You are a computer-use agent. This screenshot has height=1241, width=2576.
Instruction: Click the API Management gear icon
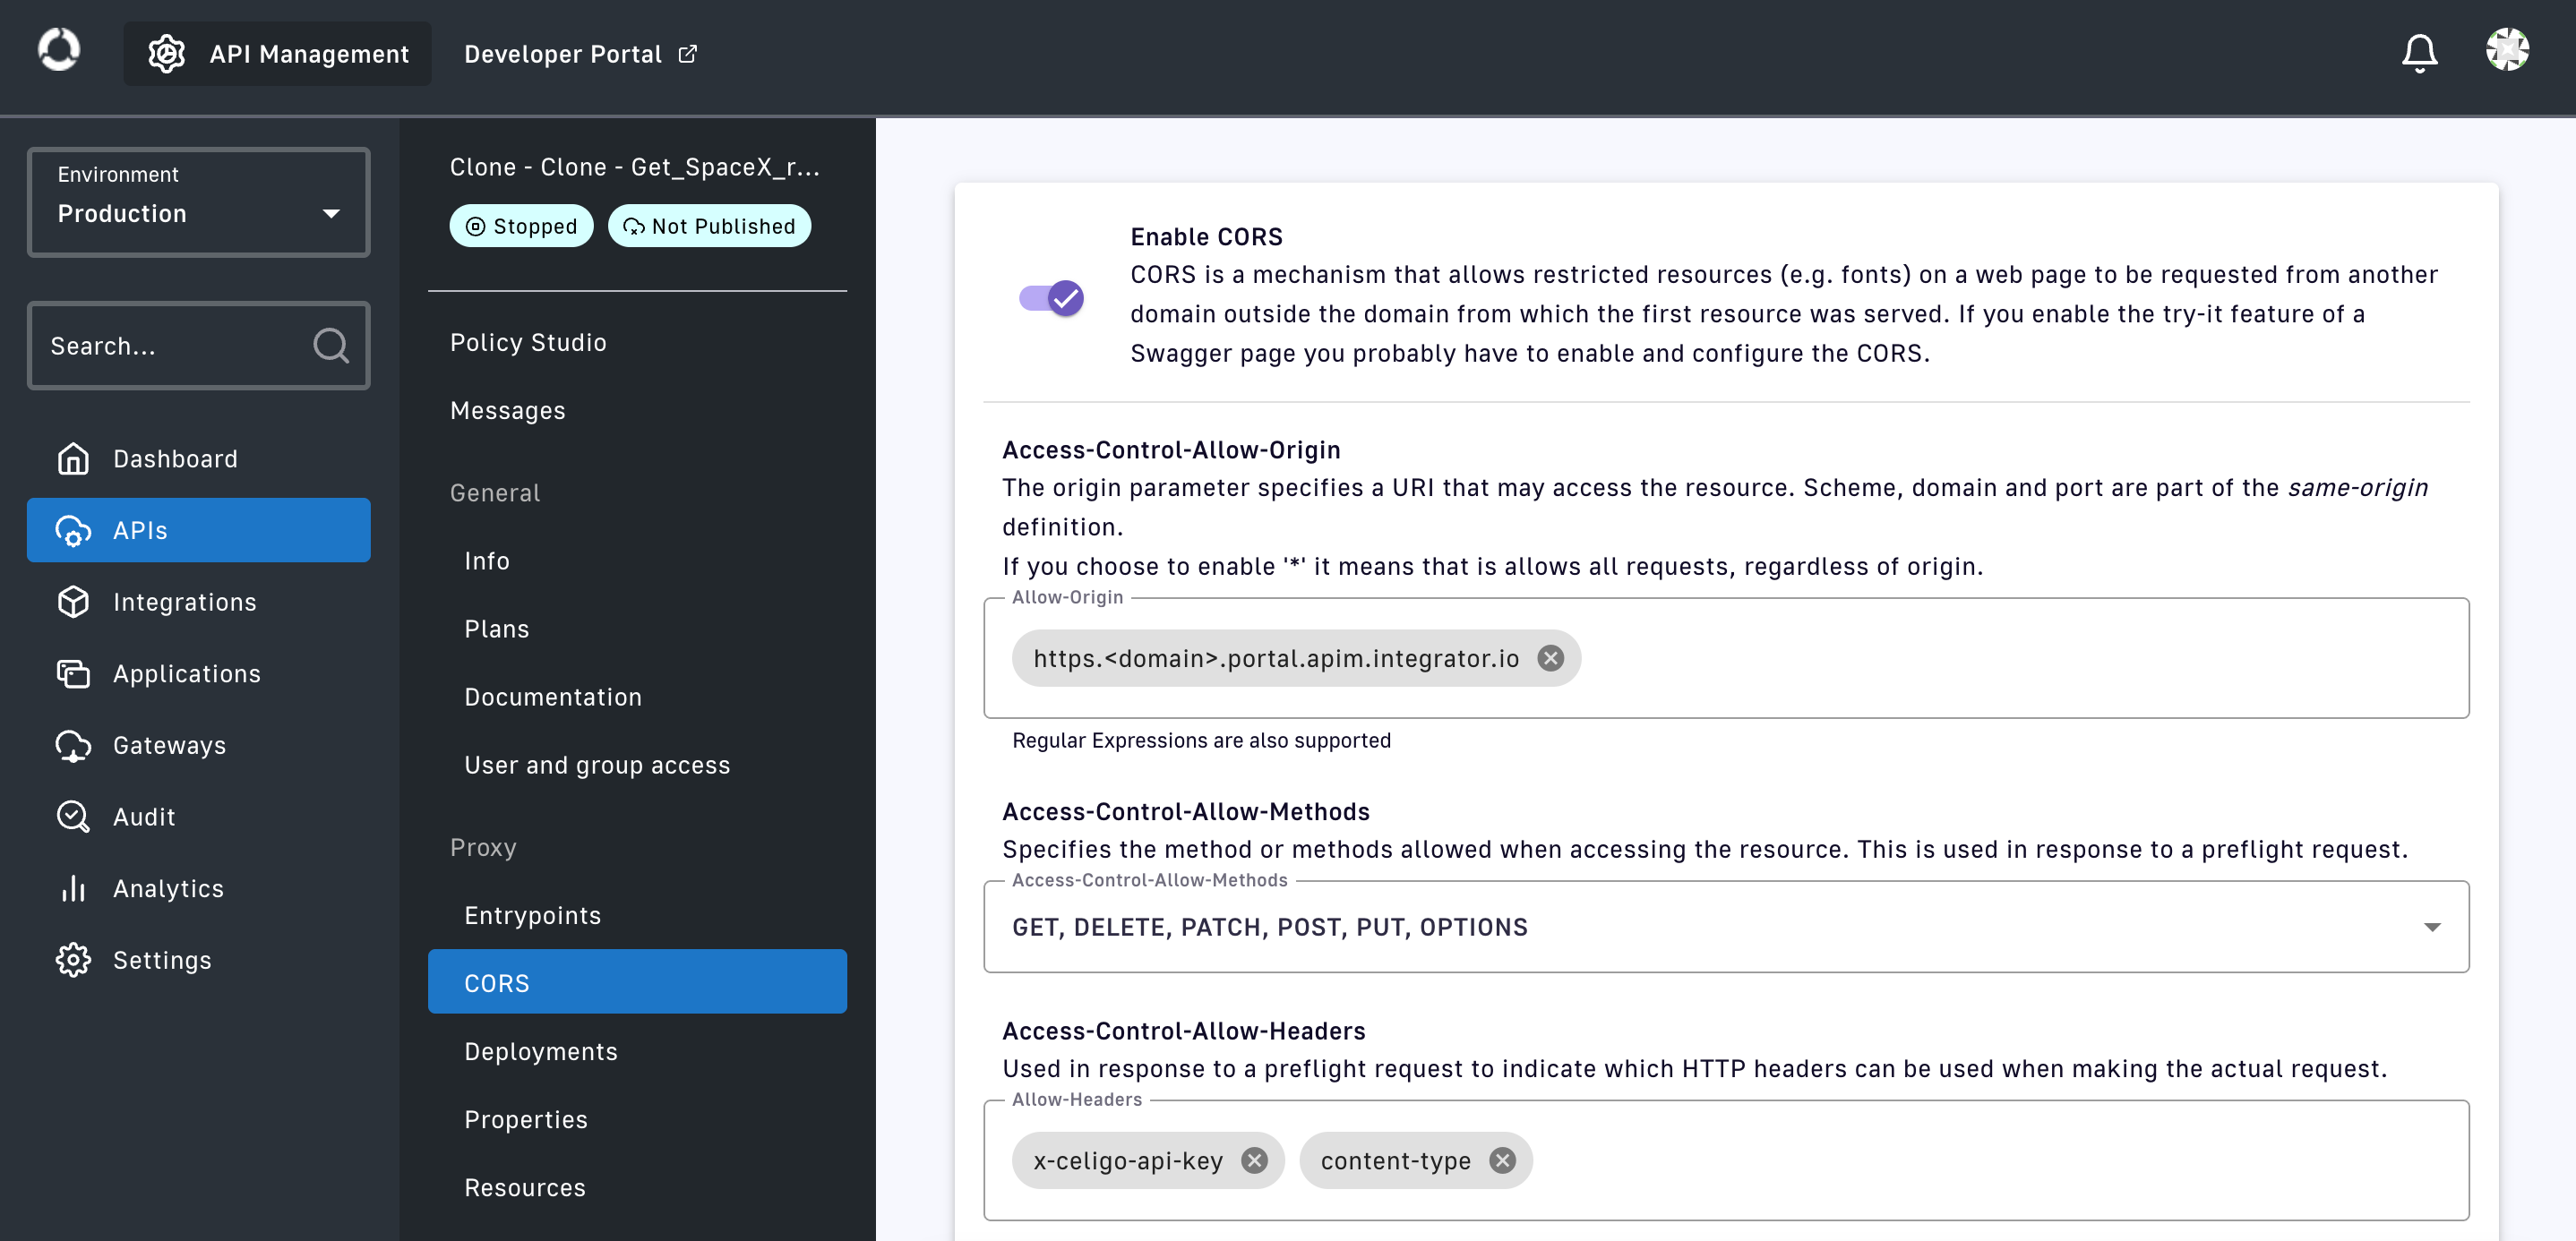pos(167,54)
